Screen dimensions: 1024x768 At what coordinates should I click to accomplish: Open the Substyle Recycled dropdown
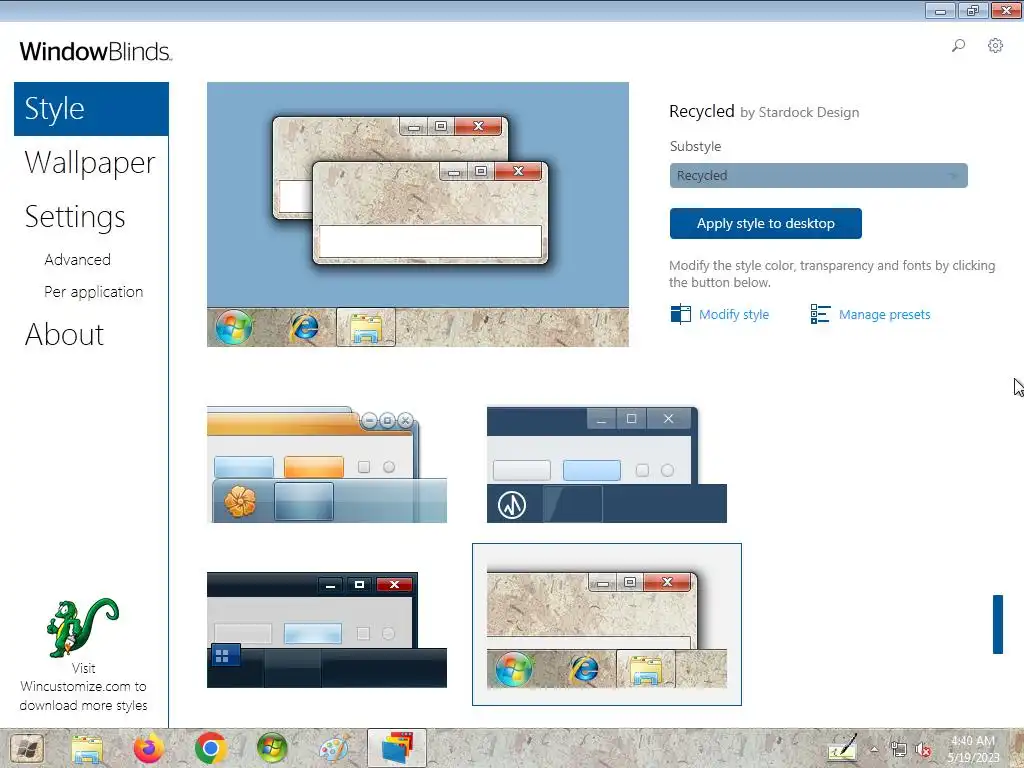tap(818, 176)
